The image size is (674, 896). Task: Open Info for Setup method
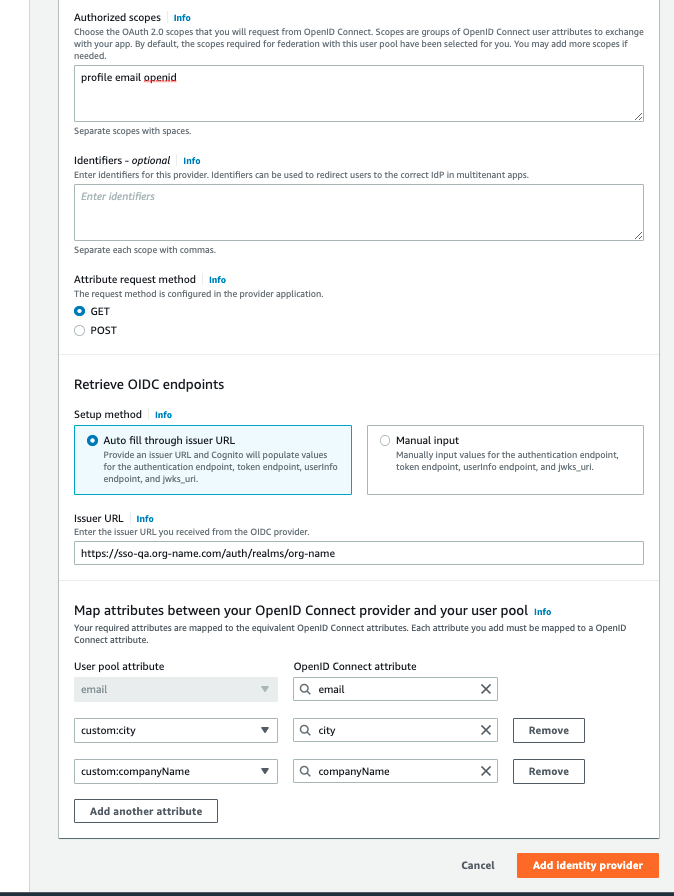pyautogui.click(x=163, y=414)
